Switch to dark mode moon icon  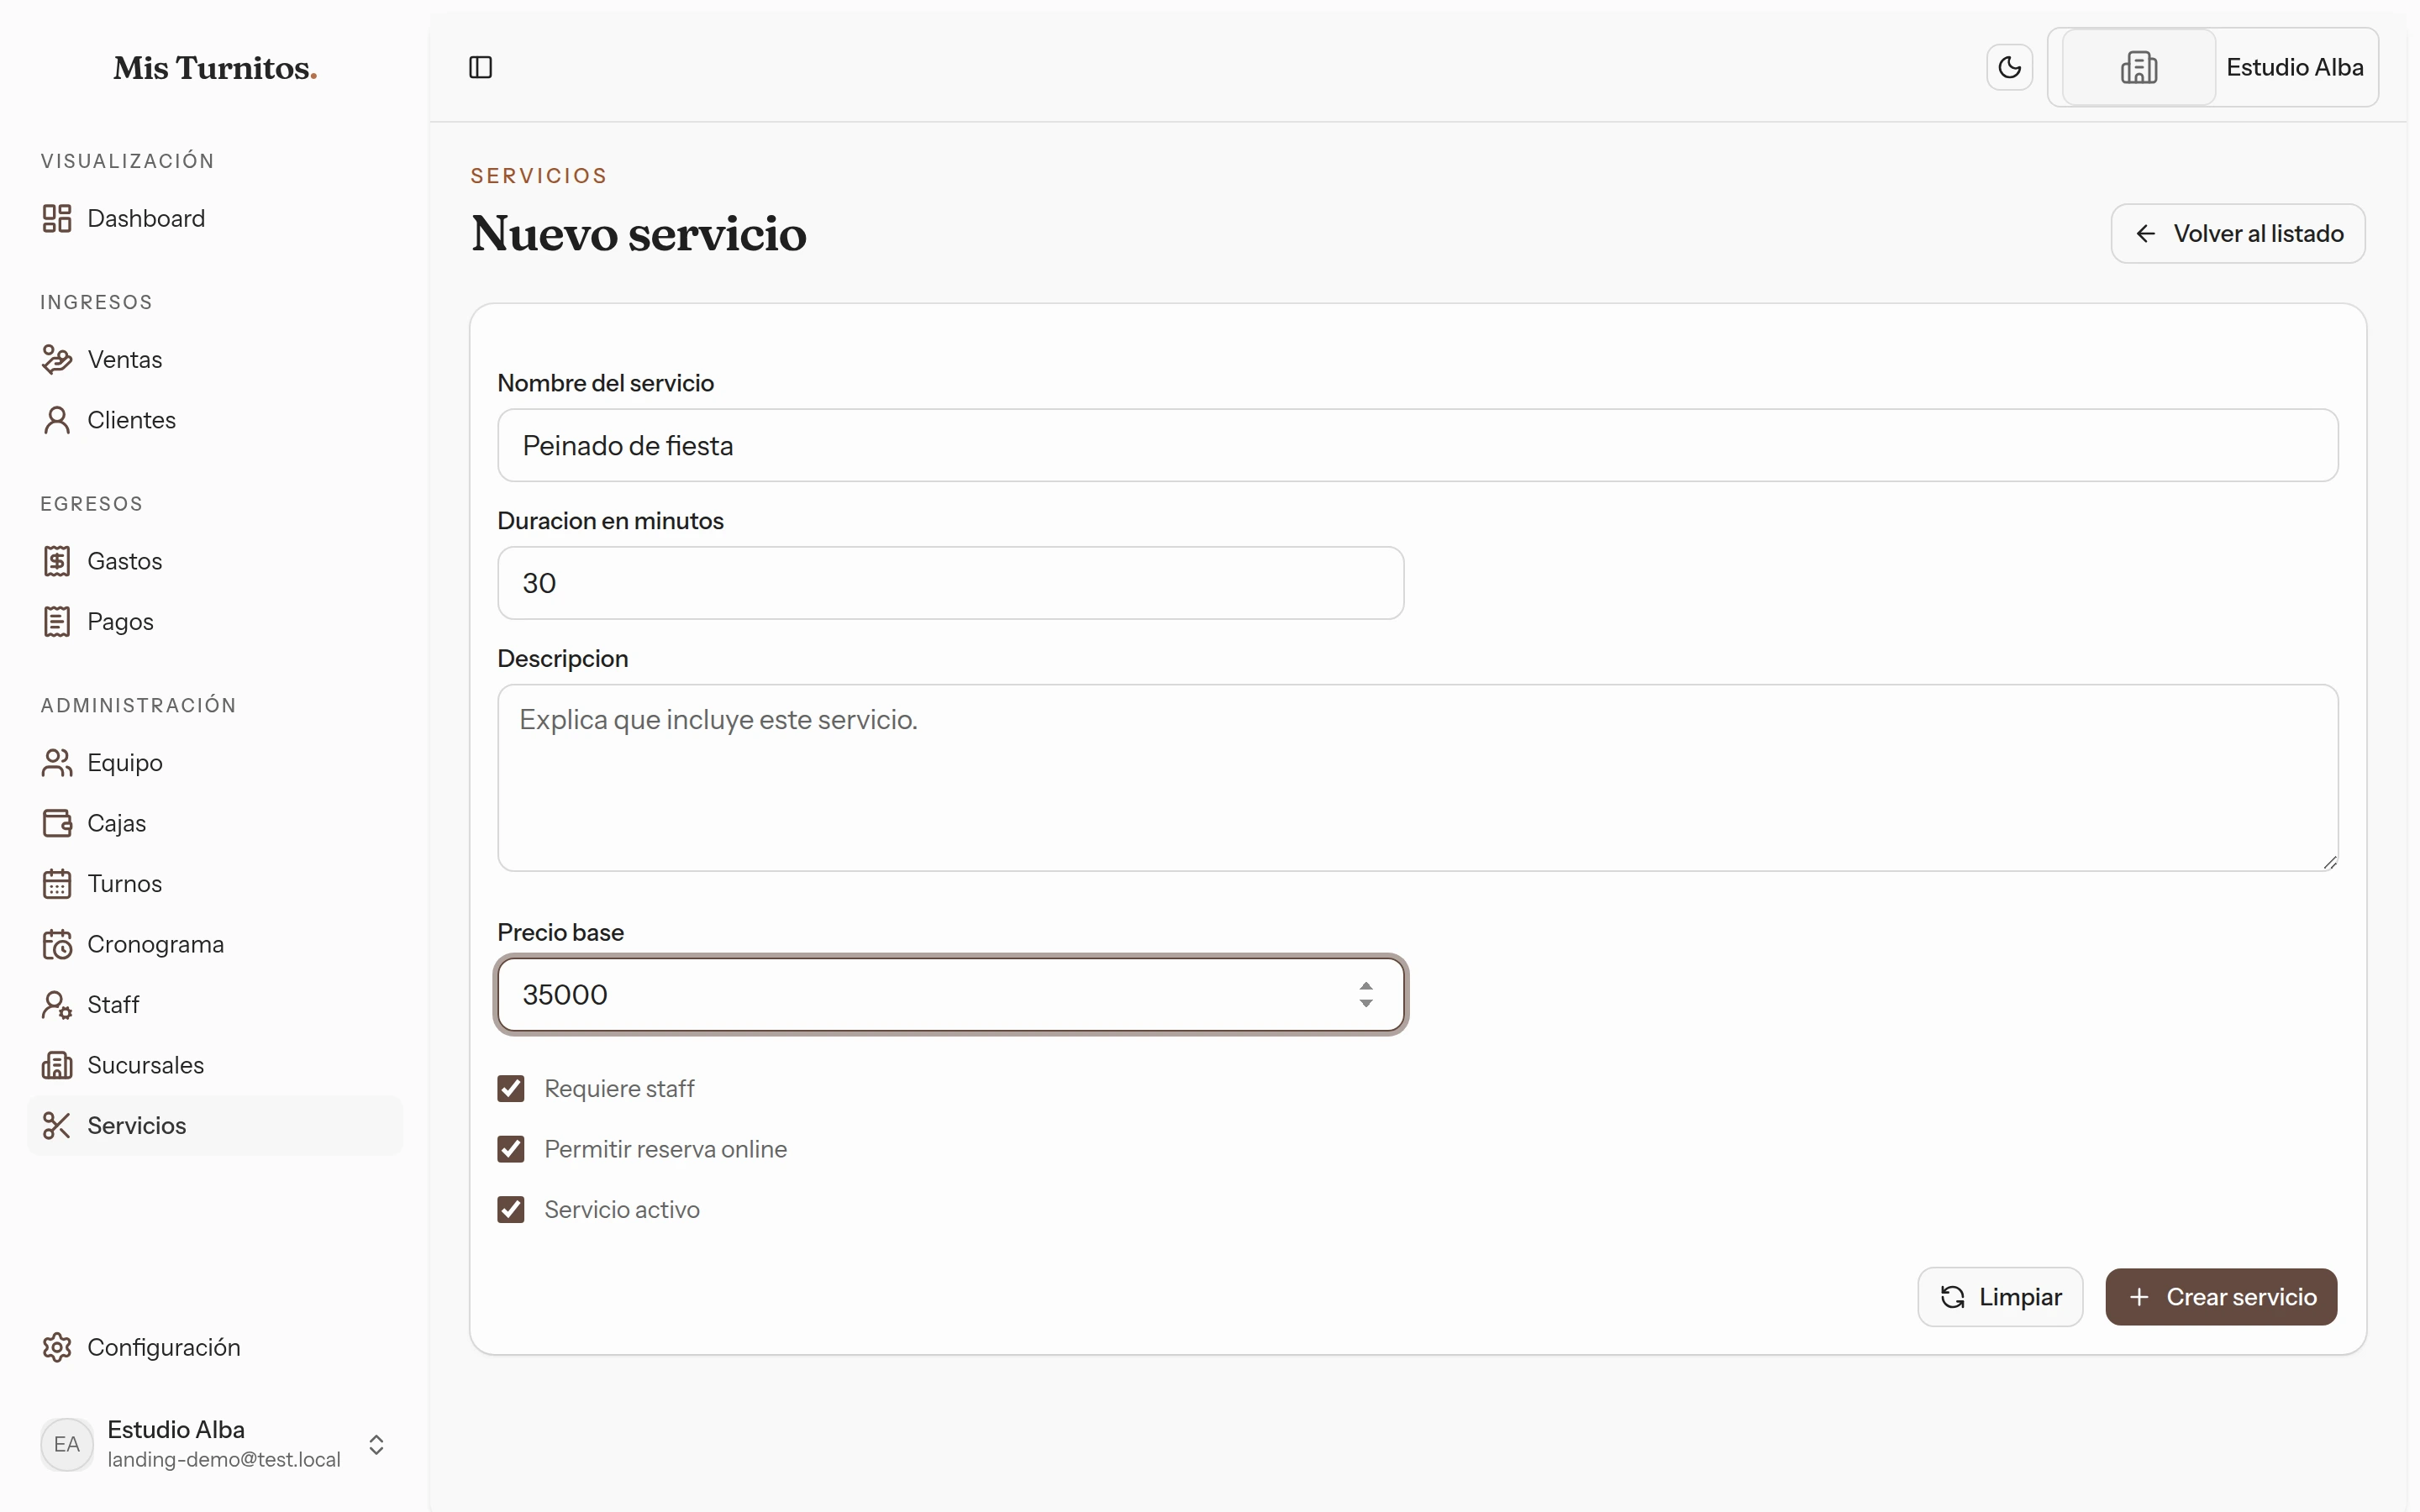click(x=2009, y=67)
